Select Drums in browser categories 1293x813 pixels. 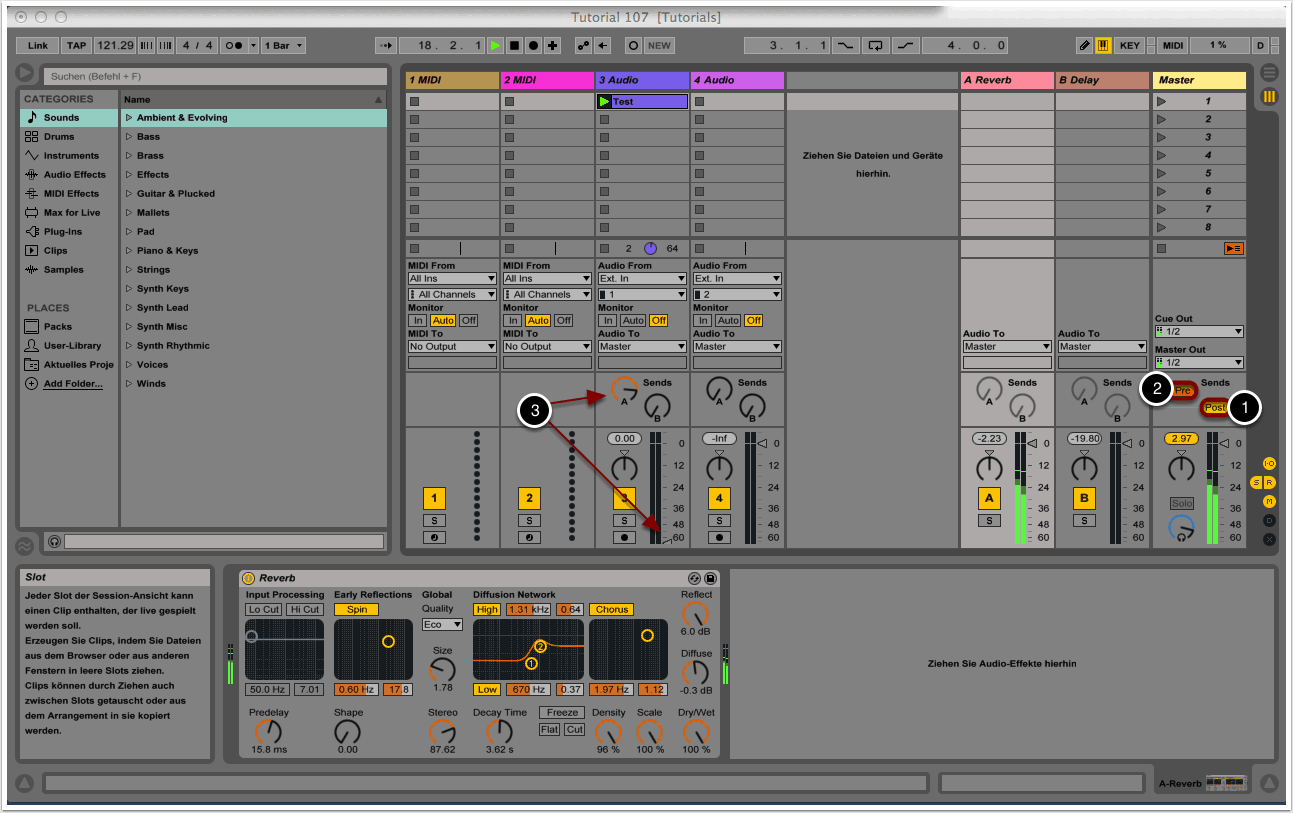coord(58,137)
